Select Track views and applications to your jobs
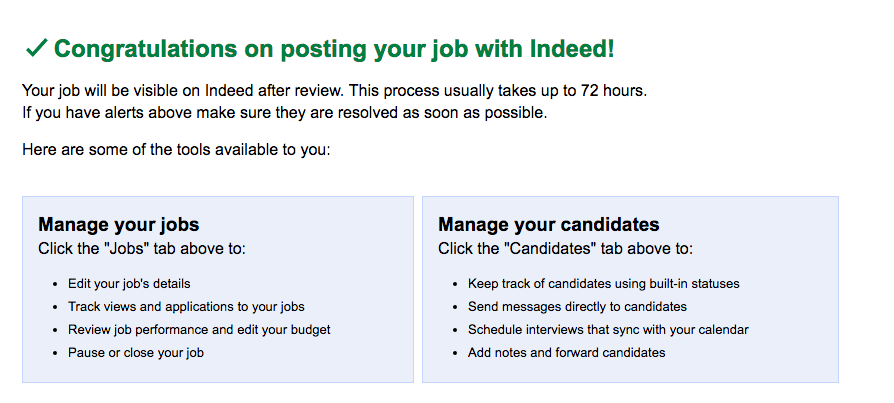Viewport: 894px width, 403px height. pos(186,307)
